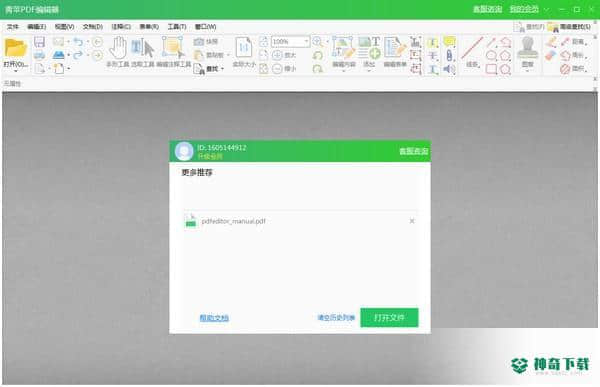Viewport: 600px width, 387px height.
Task: Expand the Edit Content dropdown arrow
Action: [343, 71]
